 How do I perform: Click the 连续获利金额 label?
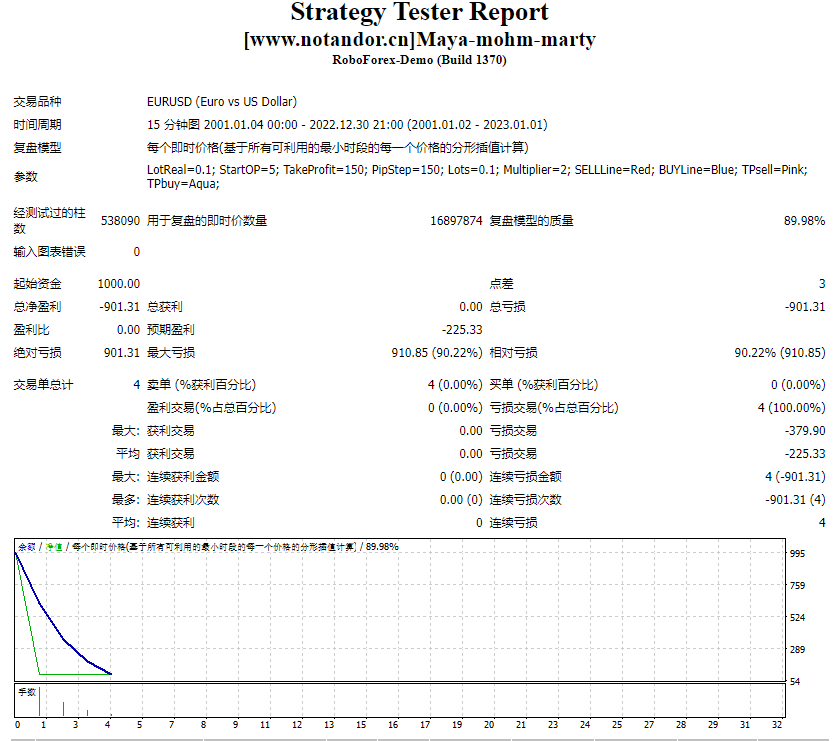pyautogui.click(x=183, y=477)
